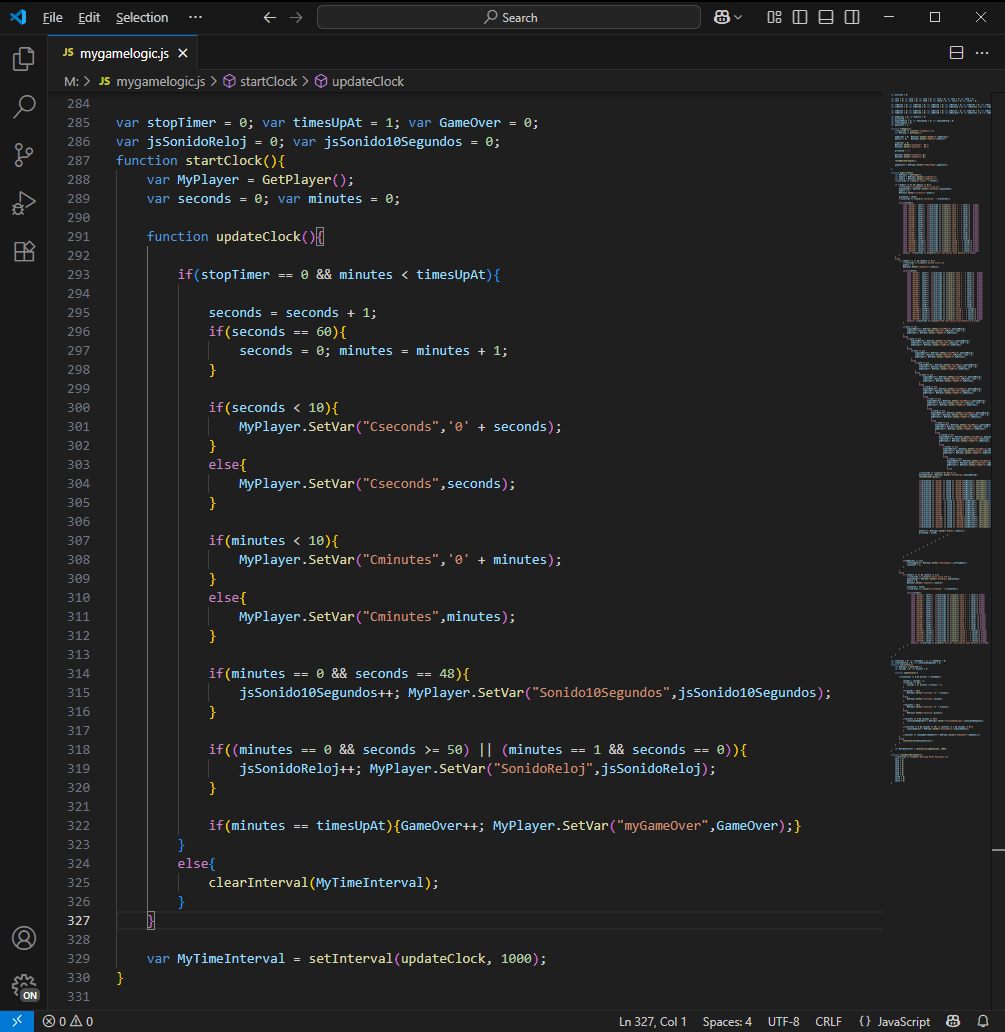Click the Ln 327, Col 1 indicator
Screen dimensions: 1005x1032
click(652, 1021)
